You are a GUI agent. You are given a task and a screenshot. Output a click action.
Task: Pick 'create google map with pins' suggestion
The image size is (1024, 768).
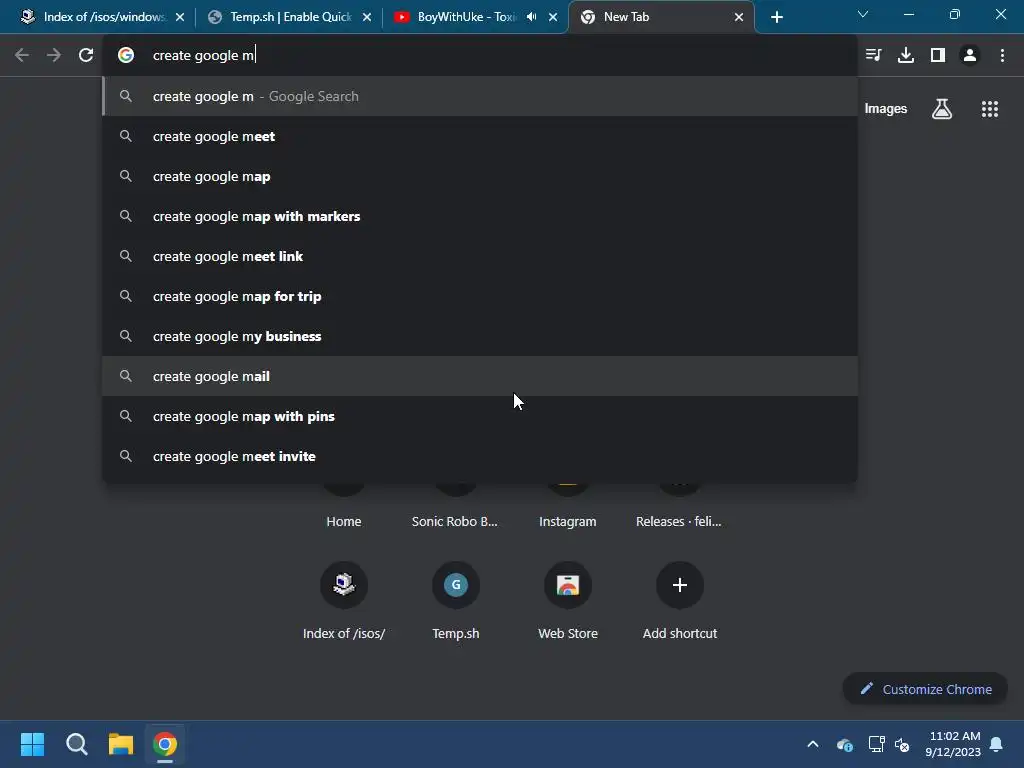[480, 417]
